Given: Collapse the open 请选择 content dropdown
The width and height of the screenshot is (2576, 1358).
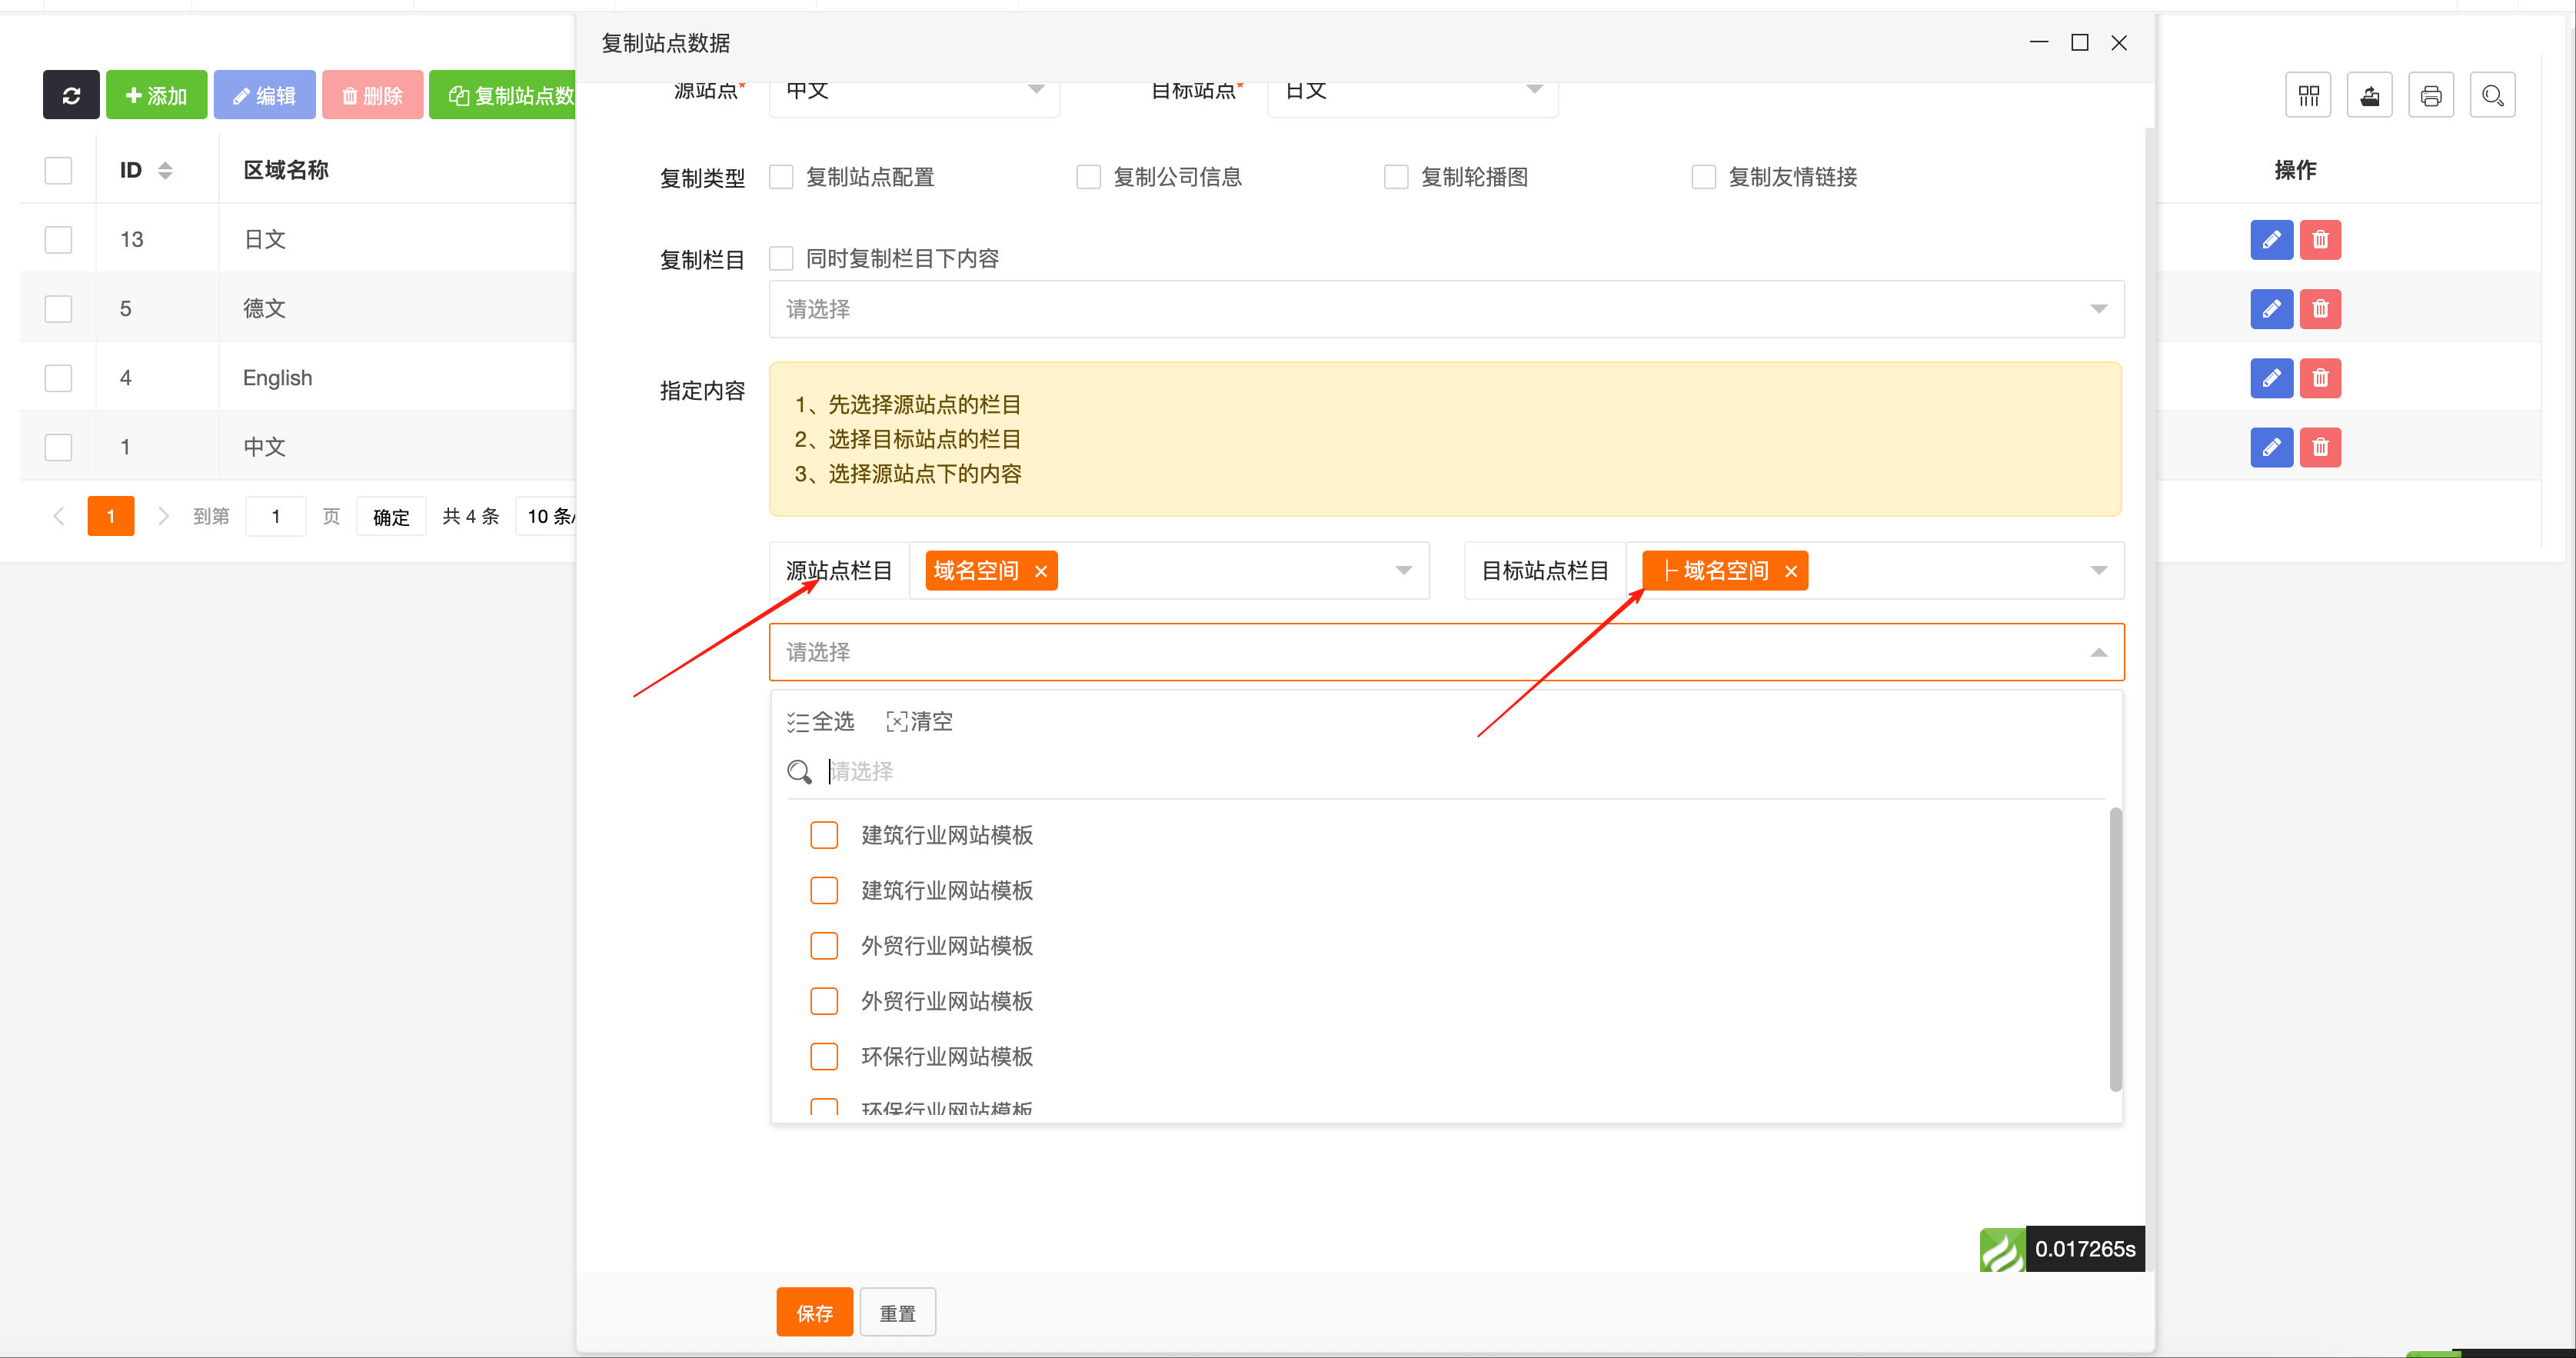Looking at the screenshot, I should coord(2097,652).
